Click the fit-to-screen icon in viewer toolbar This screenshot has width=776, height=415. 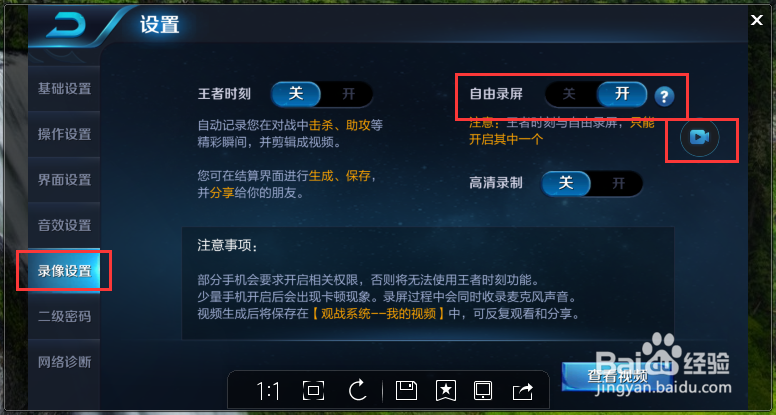313,391
